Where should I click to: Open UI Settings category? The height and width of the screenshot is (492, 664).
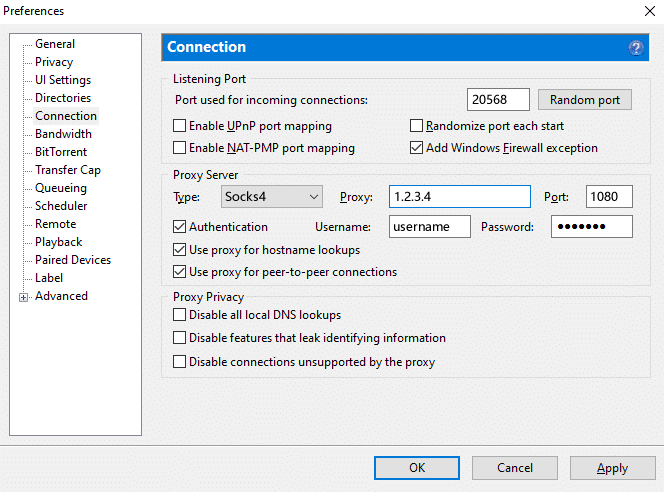(63, 80)
